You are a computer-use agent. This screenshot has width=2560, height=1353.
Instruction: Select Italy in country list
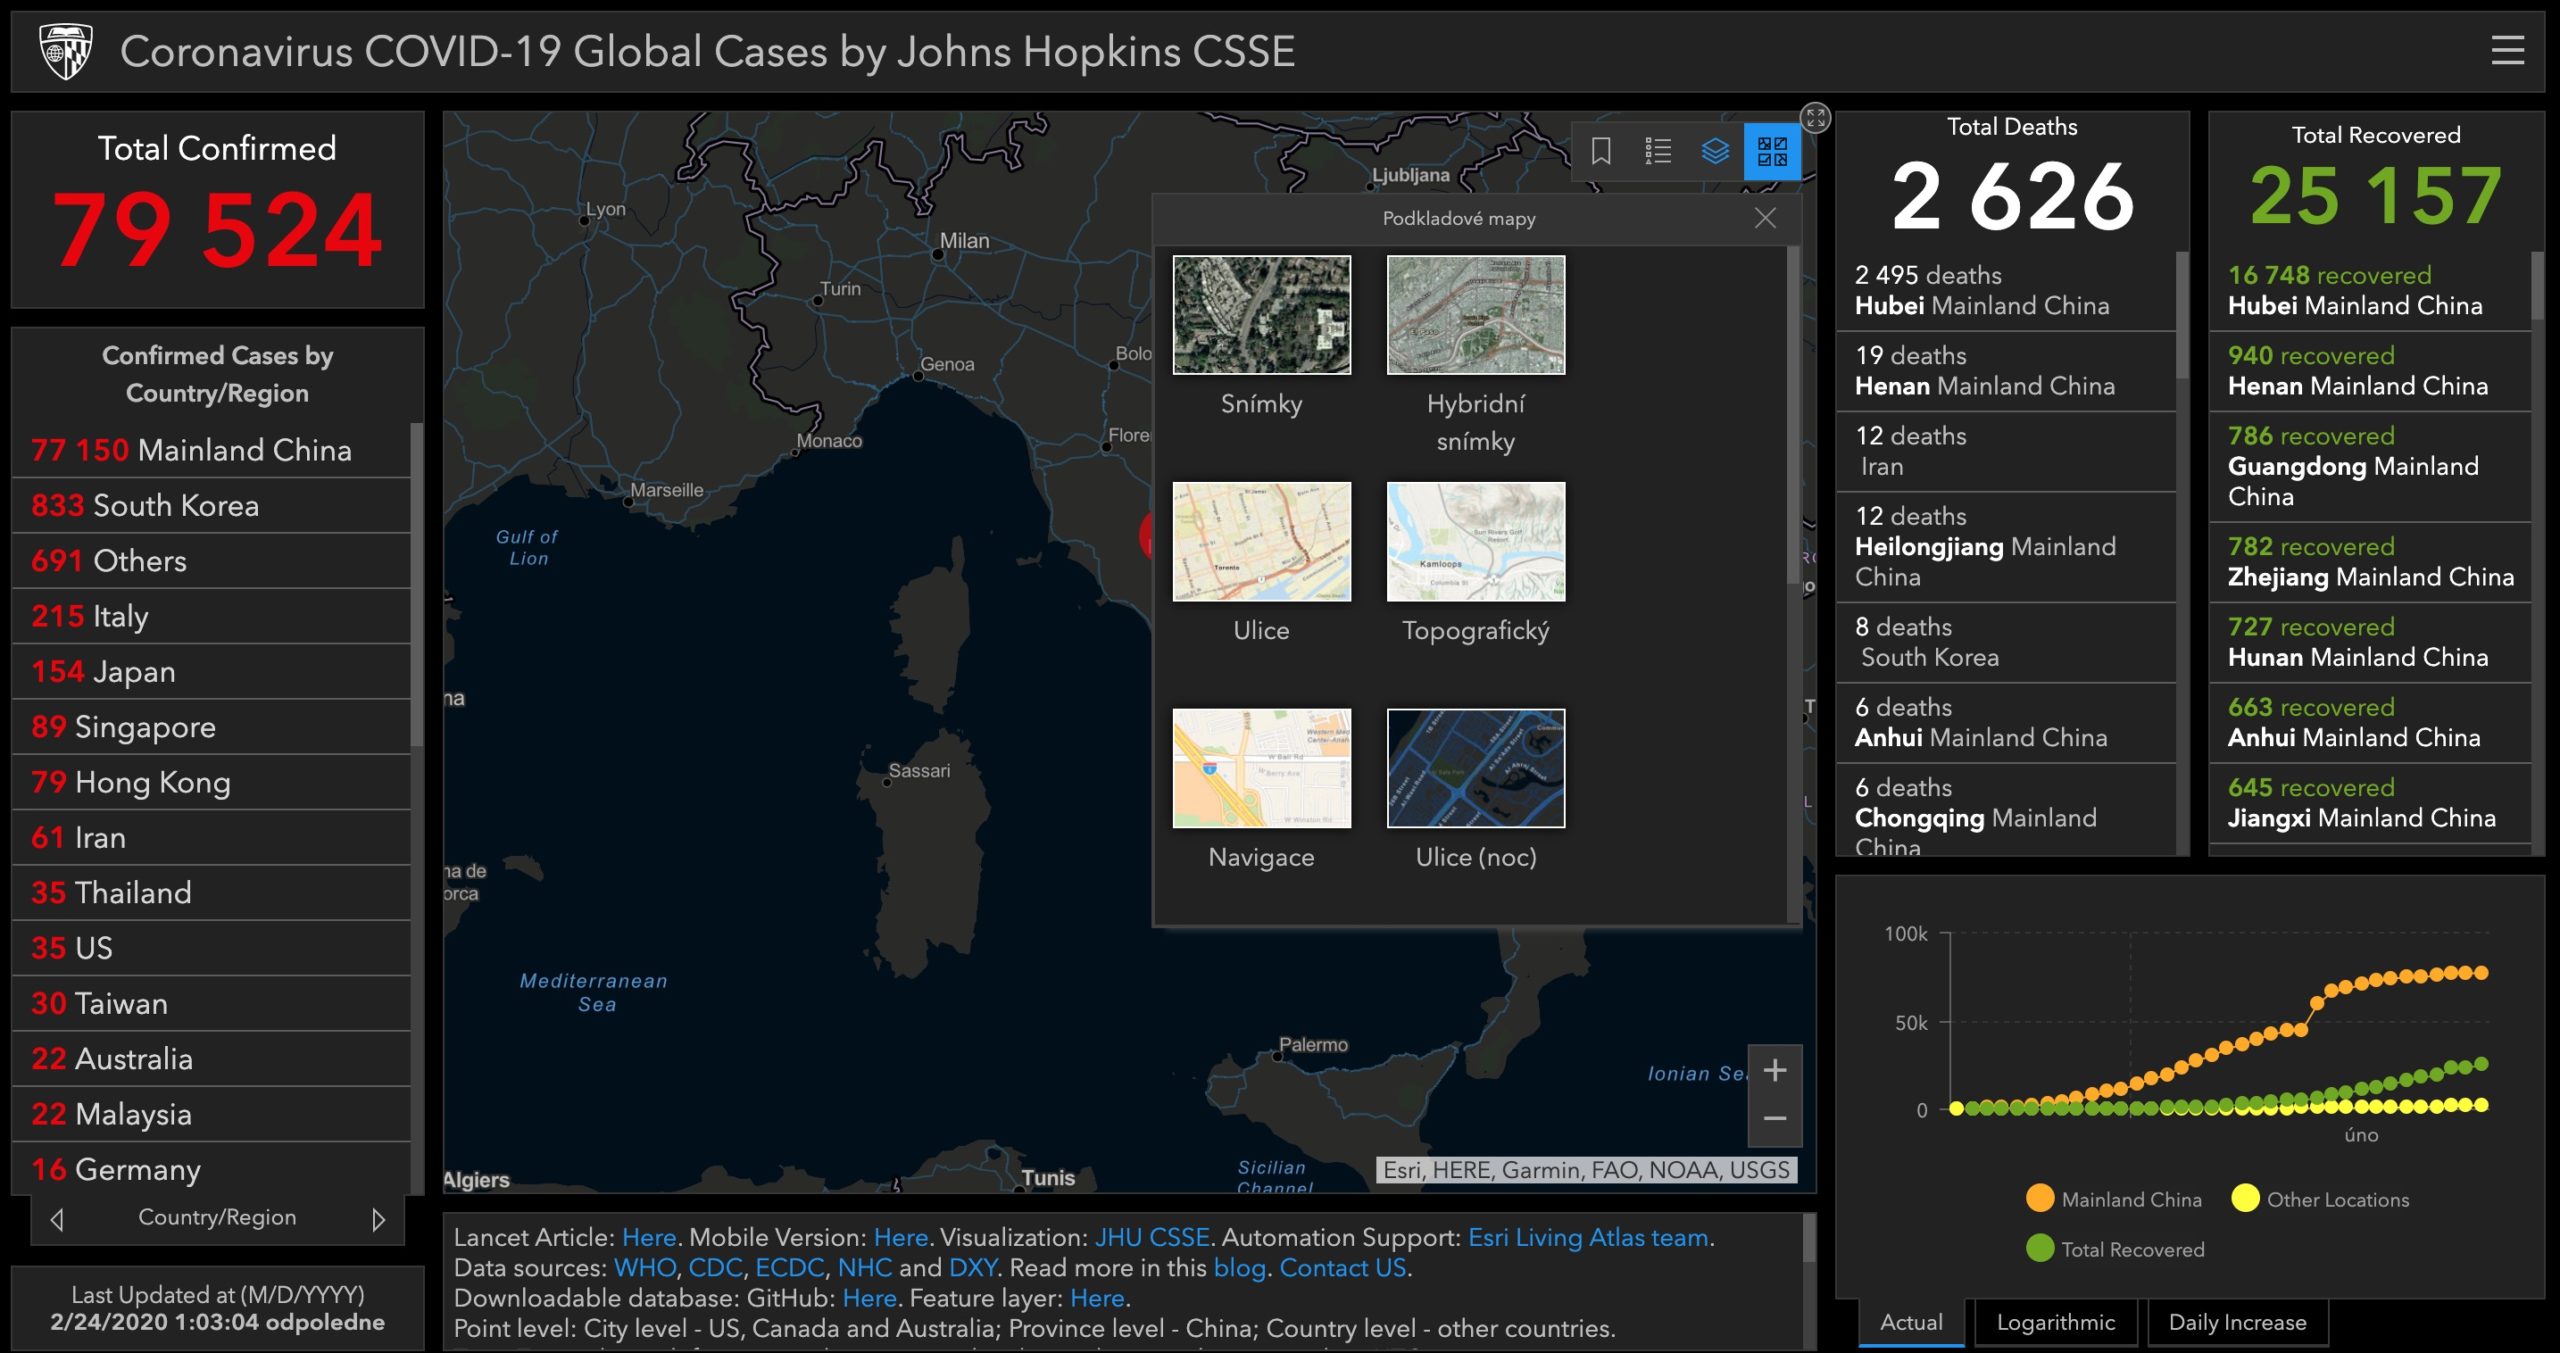211,616
